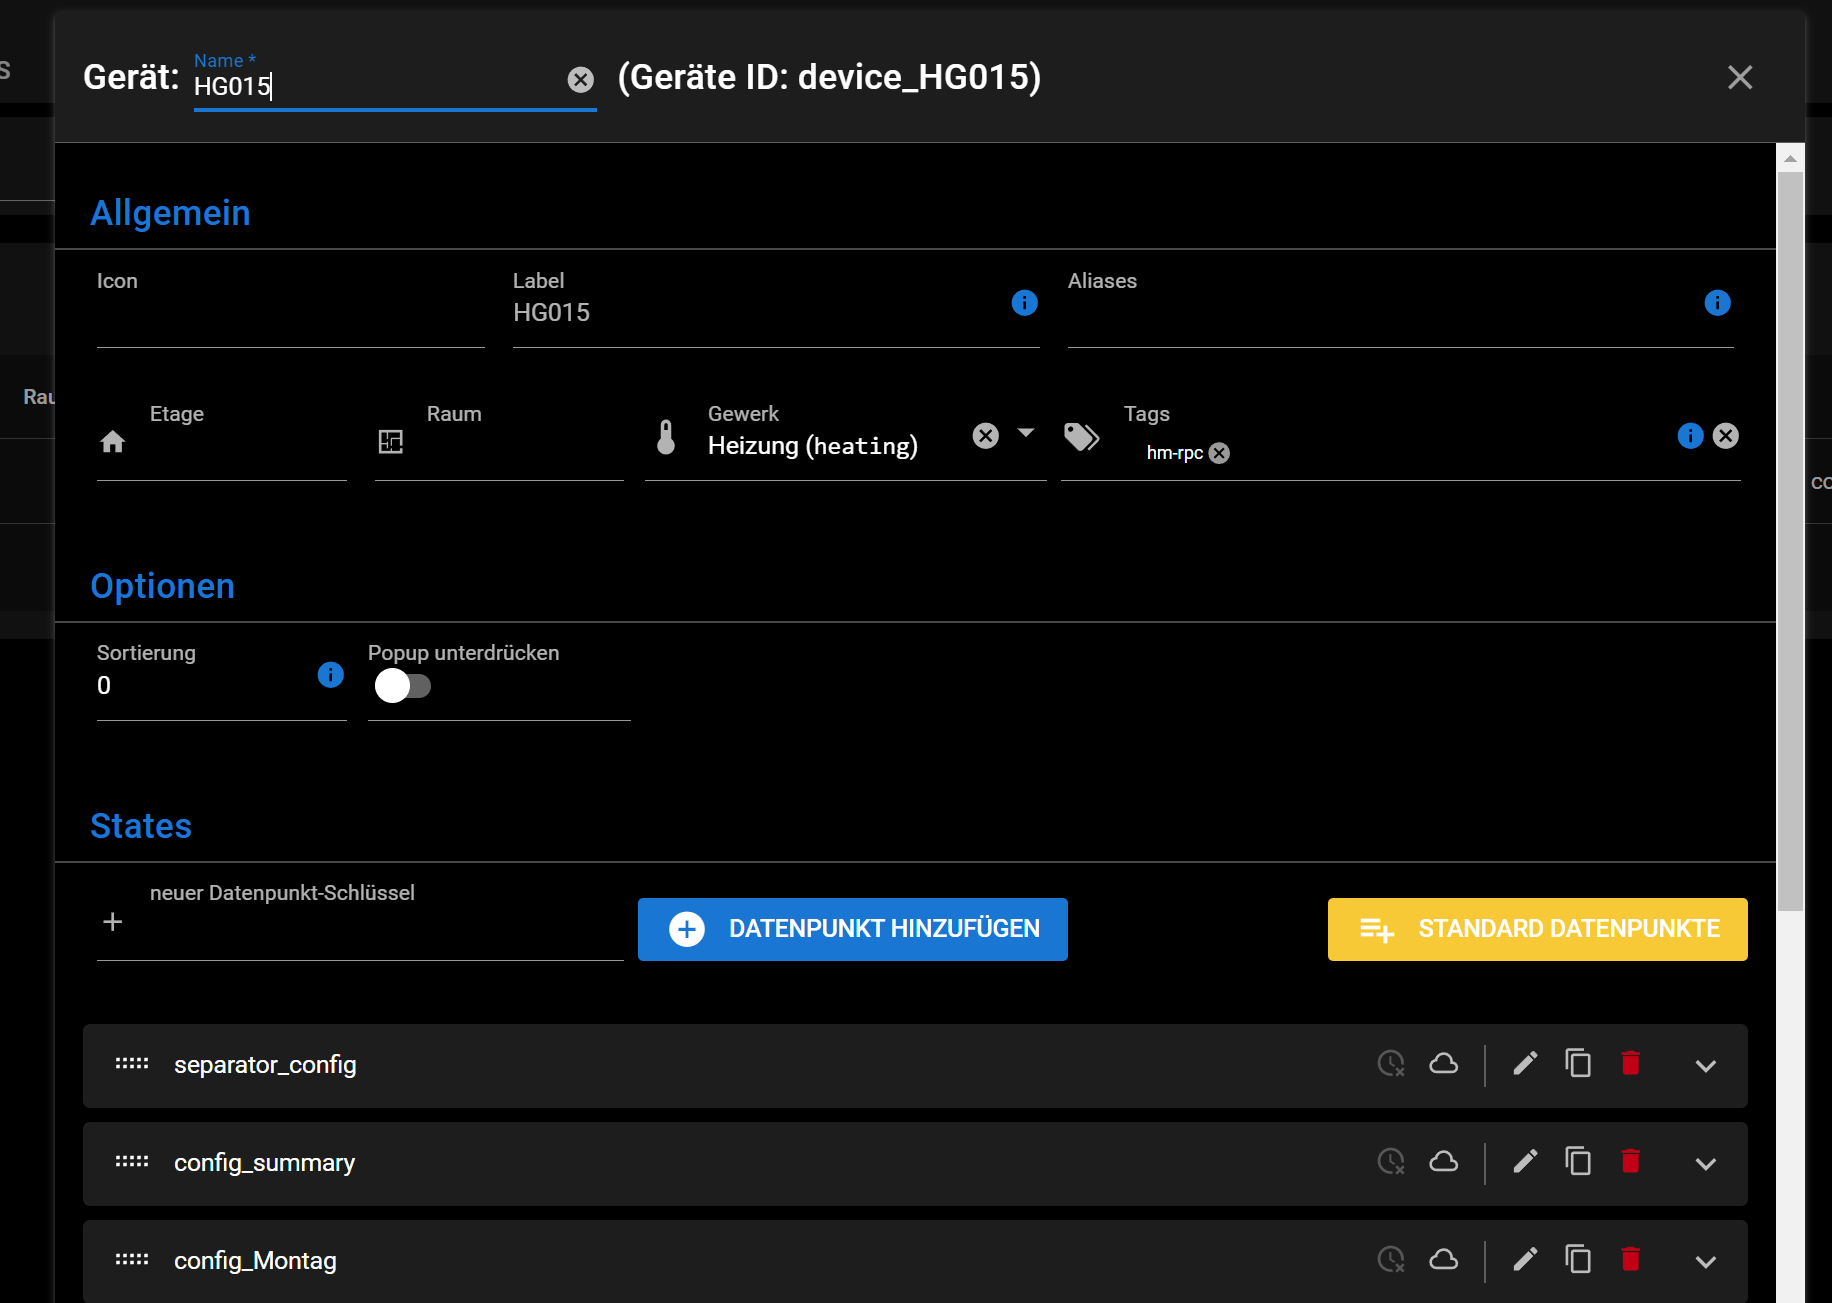Click the Etage home icon

tap(113, 441)
